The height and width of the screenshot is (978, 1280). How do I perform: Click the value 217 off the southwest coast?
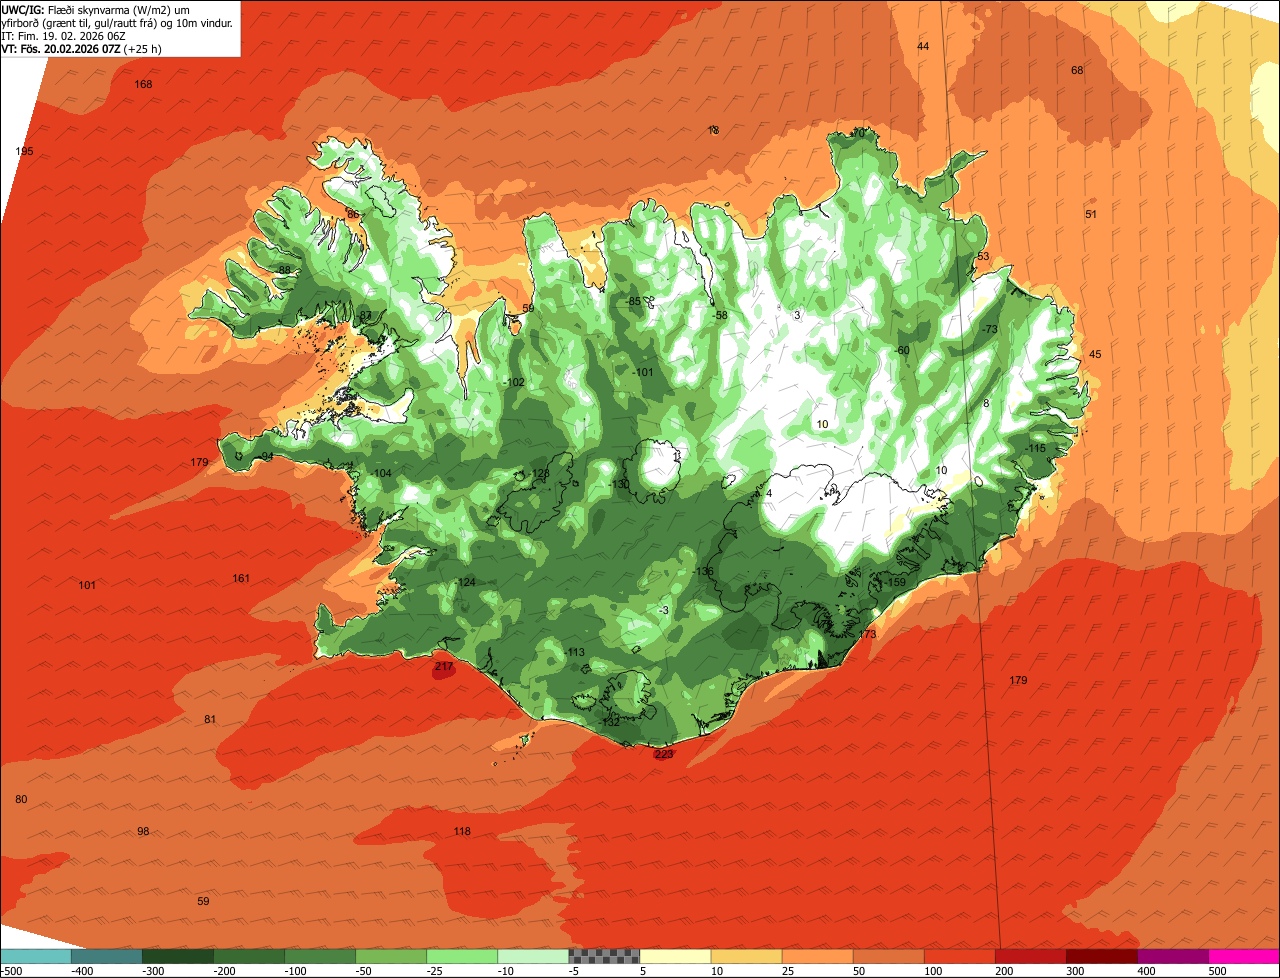[x=445, y=666]
